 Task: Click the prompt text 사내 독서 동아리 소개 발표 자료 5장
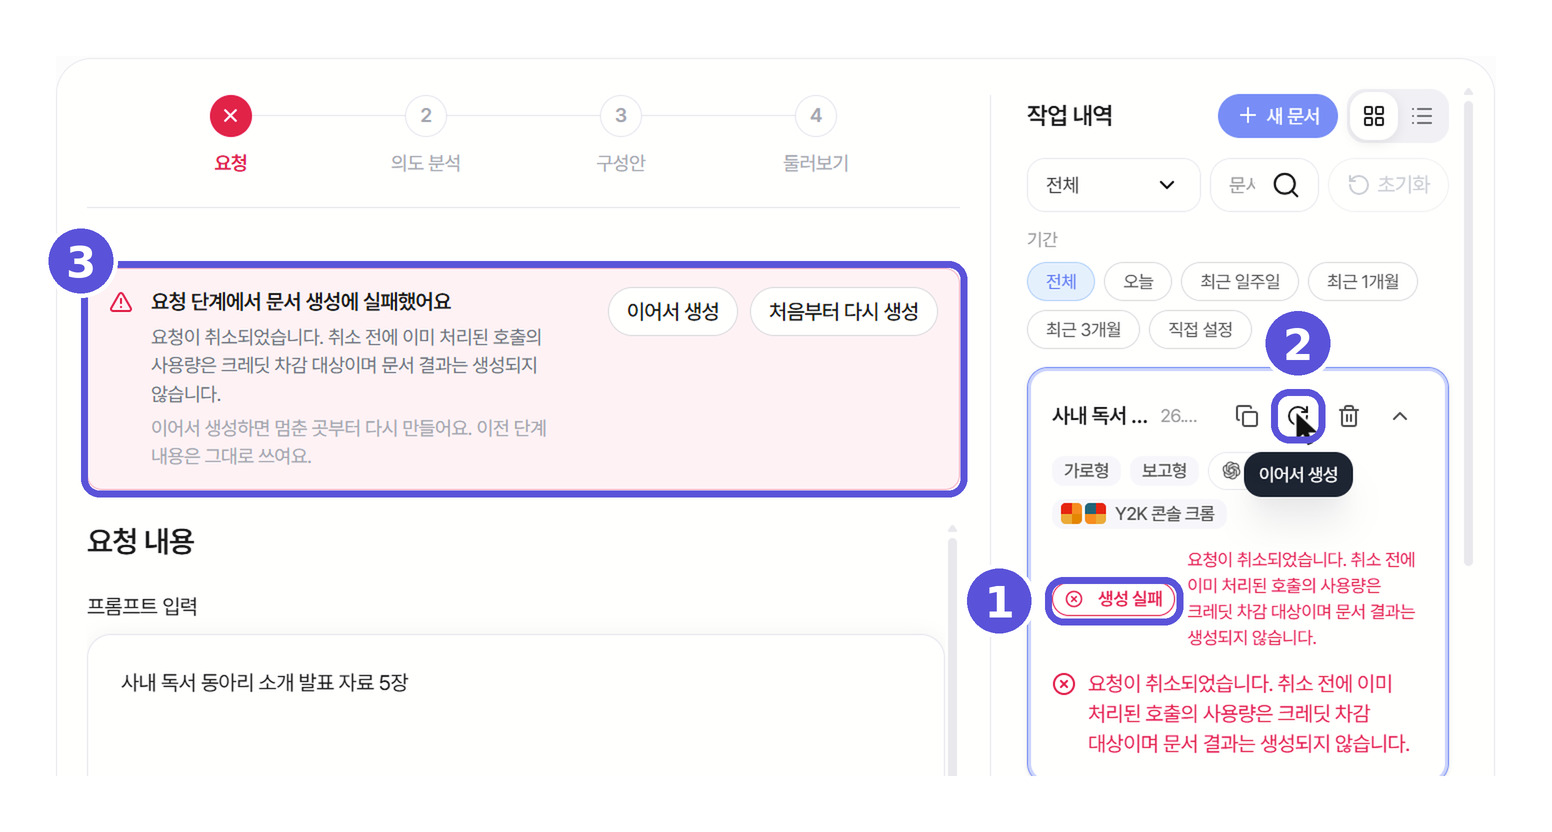point(264,683)
